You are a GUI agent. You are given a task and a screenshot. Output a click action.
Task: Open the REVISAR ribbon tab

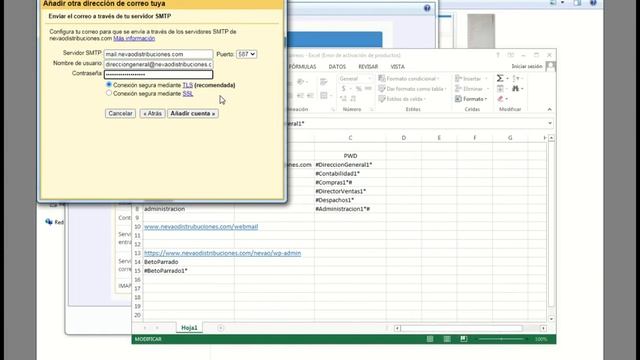(x=368, y=67)
